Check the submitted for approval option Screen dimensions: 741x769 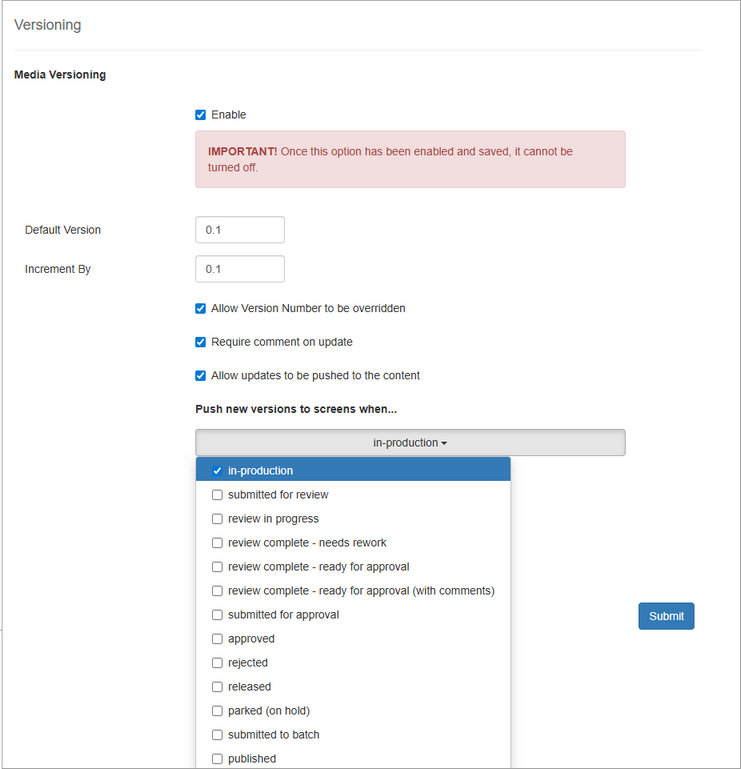217,615
